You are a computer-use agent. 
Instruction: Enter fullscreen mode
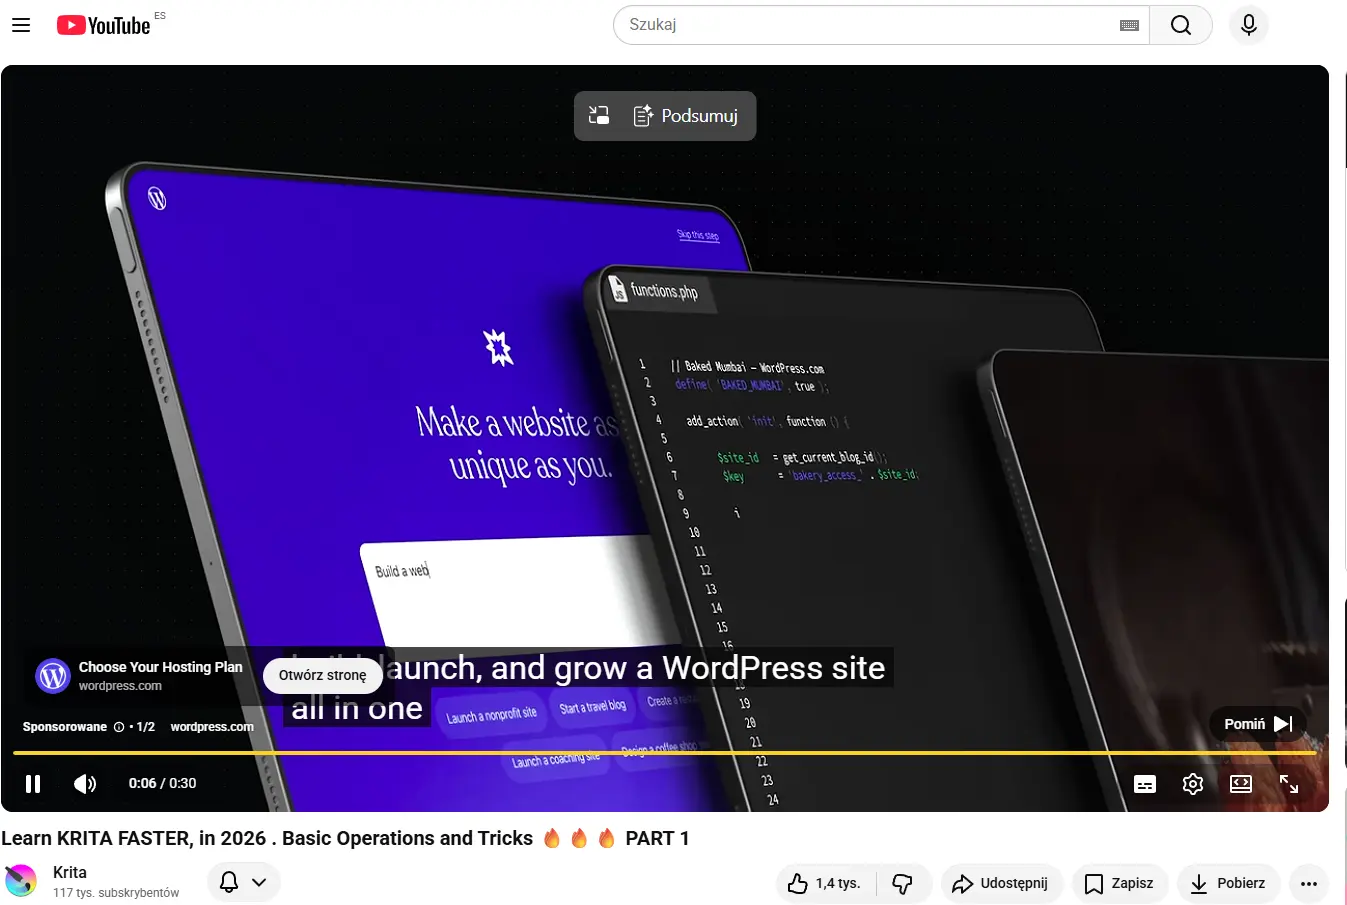(x=1289, y=784)
